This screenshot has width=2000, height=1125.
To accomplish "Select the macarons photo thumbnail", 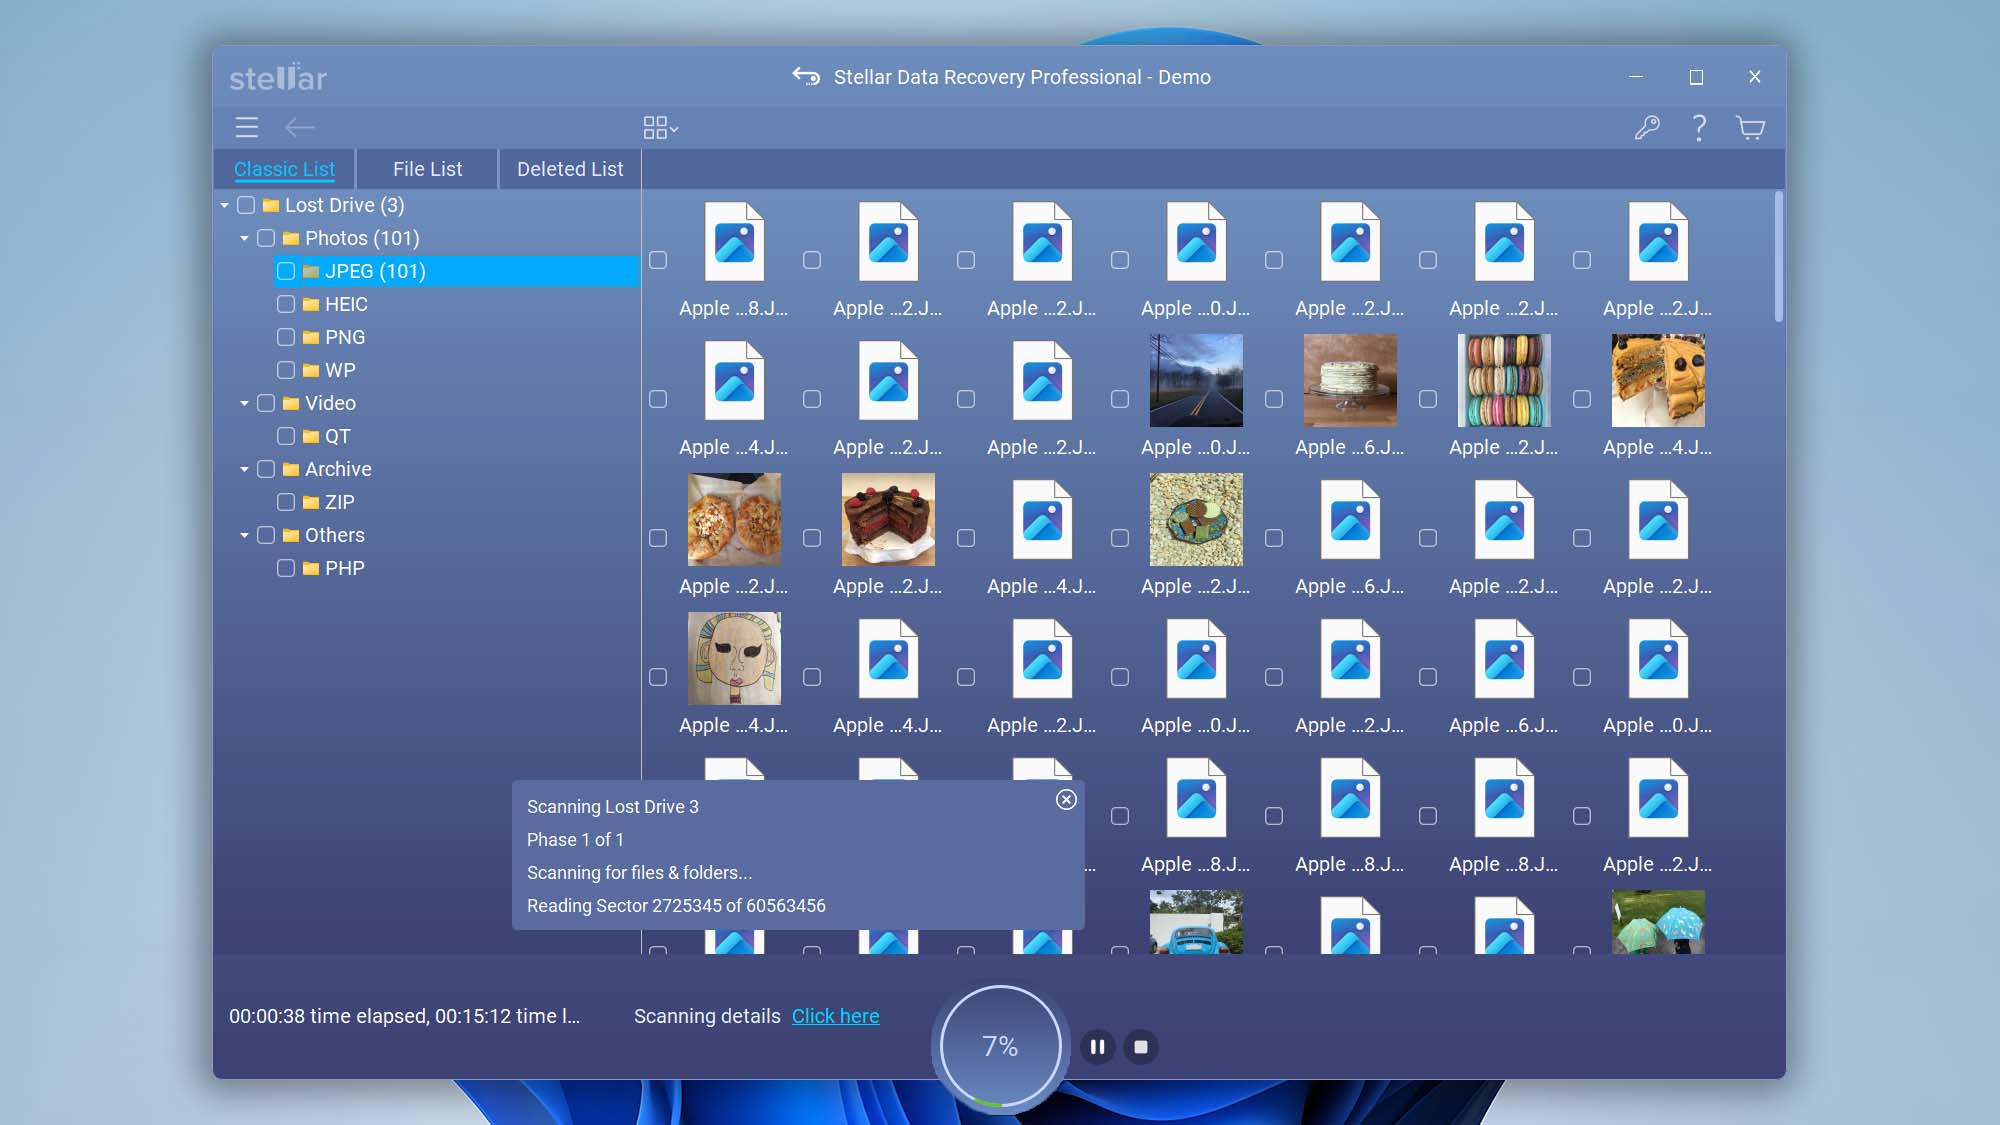I will pyautogui.click(x=1503, y=381).
